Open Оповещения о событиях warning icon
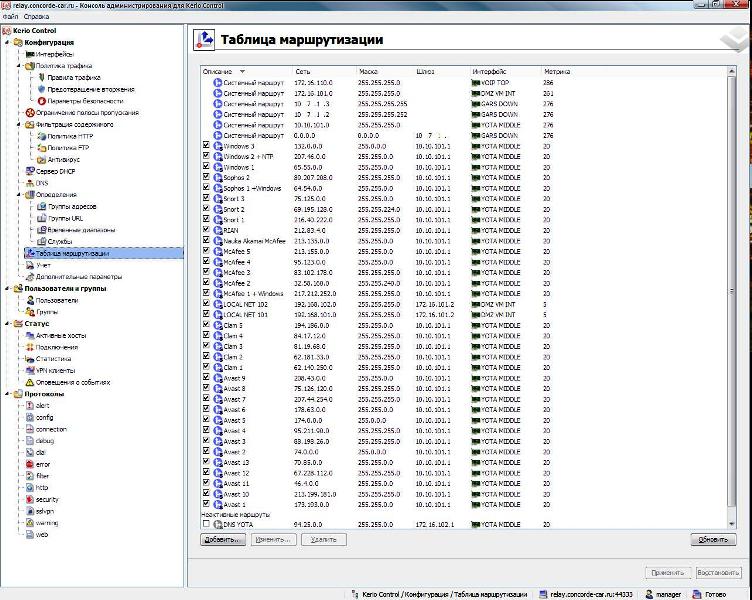Viewport: 752px width, 600px height. click(30, 382)
